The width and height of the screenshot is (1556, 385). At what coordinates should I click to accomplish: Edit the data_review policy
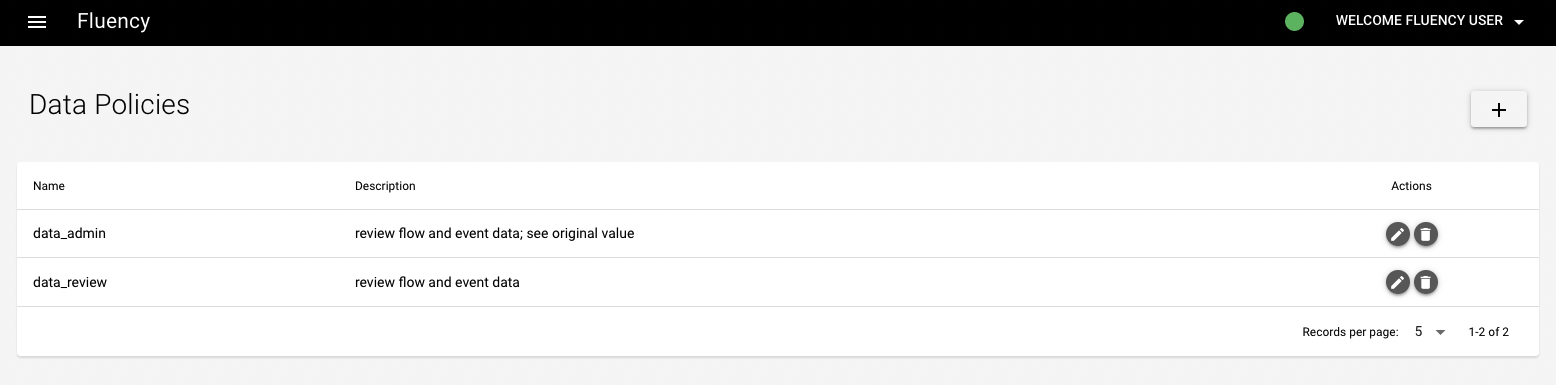tap(1397, 282)
